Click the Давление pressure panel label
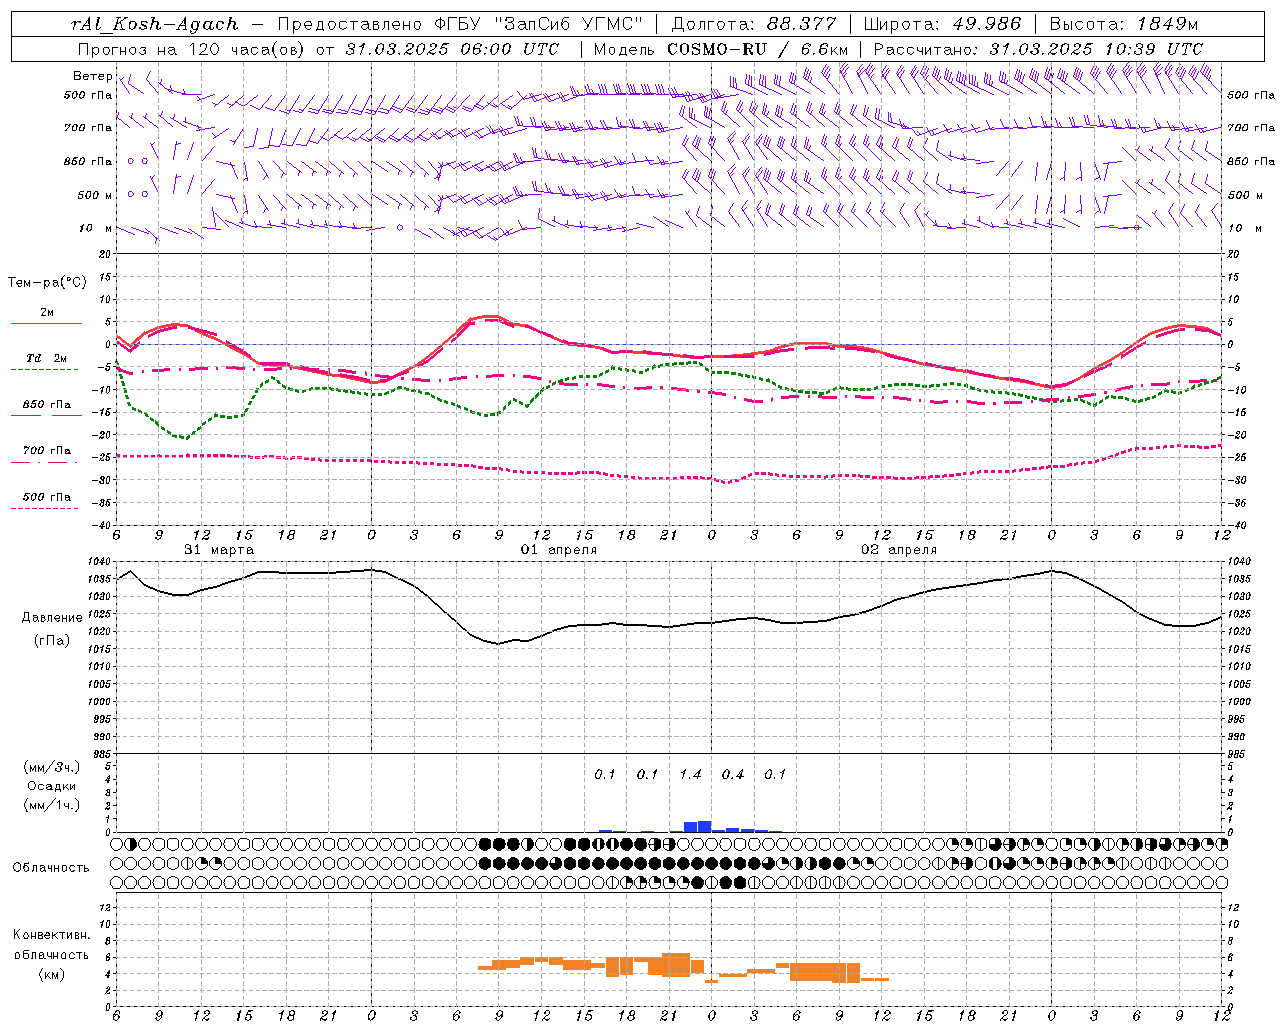The image size is (1280, 1024). (x=52, y=618)
